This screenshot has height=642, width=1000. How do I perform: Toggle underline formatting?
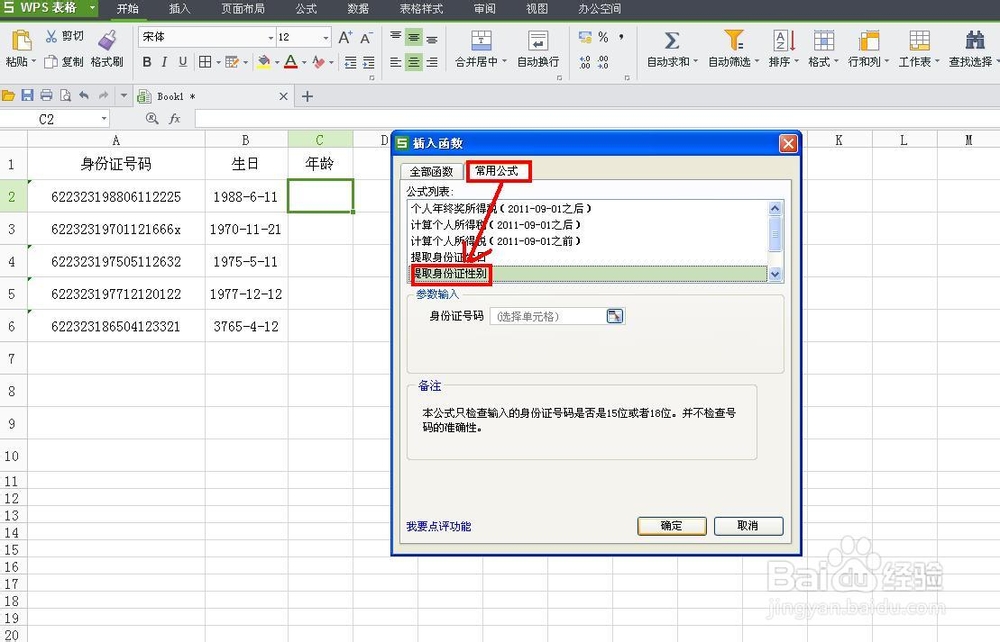pyautogui.click(x=182, y=62)
